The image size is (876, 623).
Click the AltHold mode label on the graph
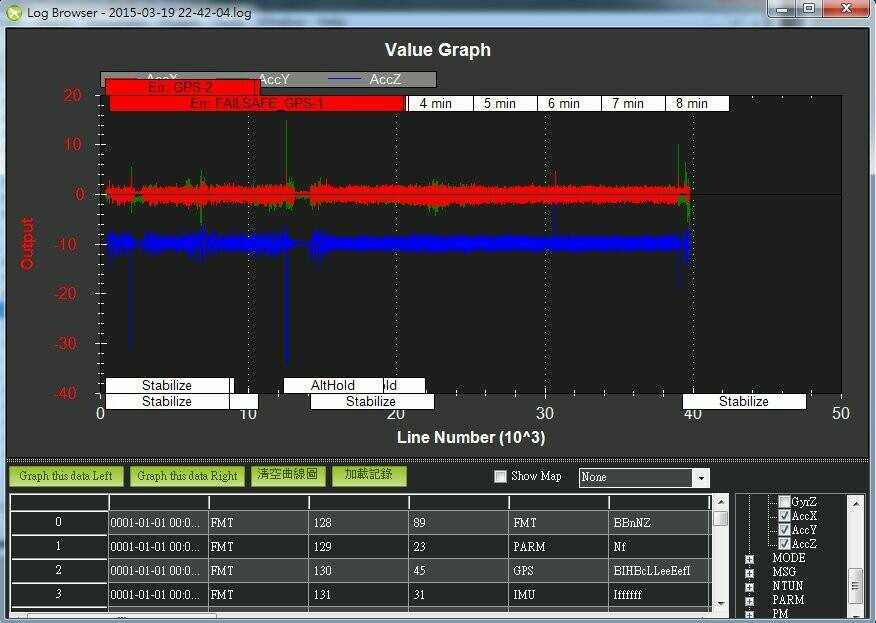pos(334,385)
